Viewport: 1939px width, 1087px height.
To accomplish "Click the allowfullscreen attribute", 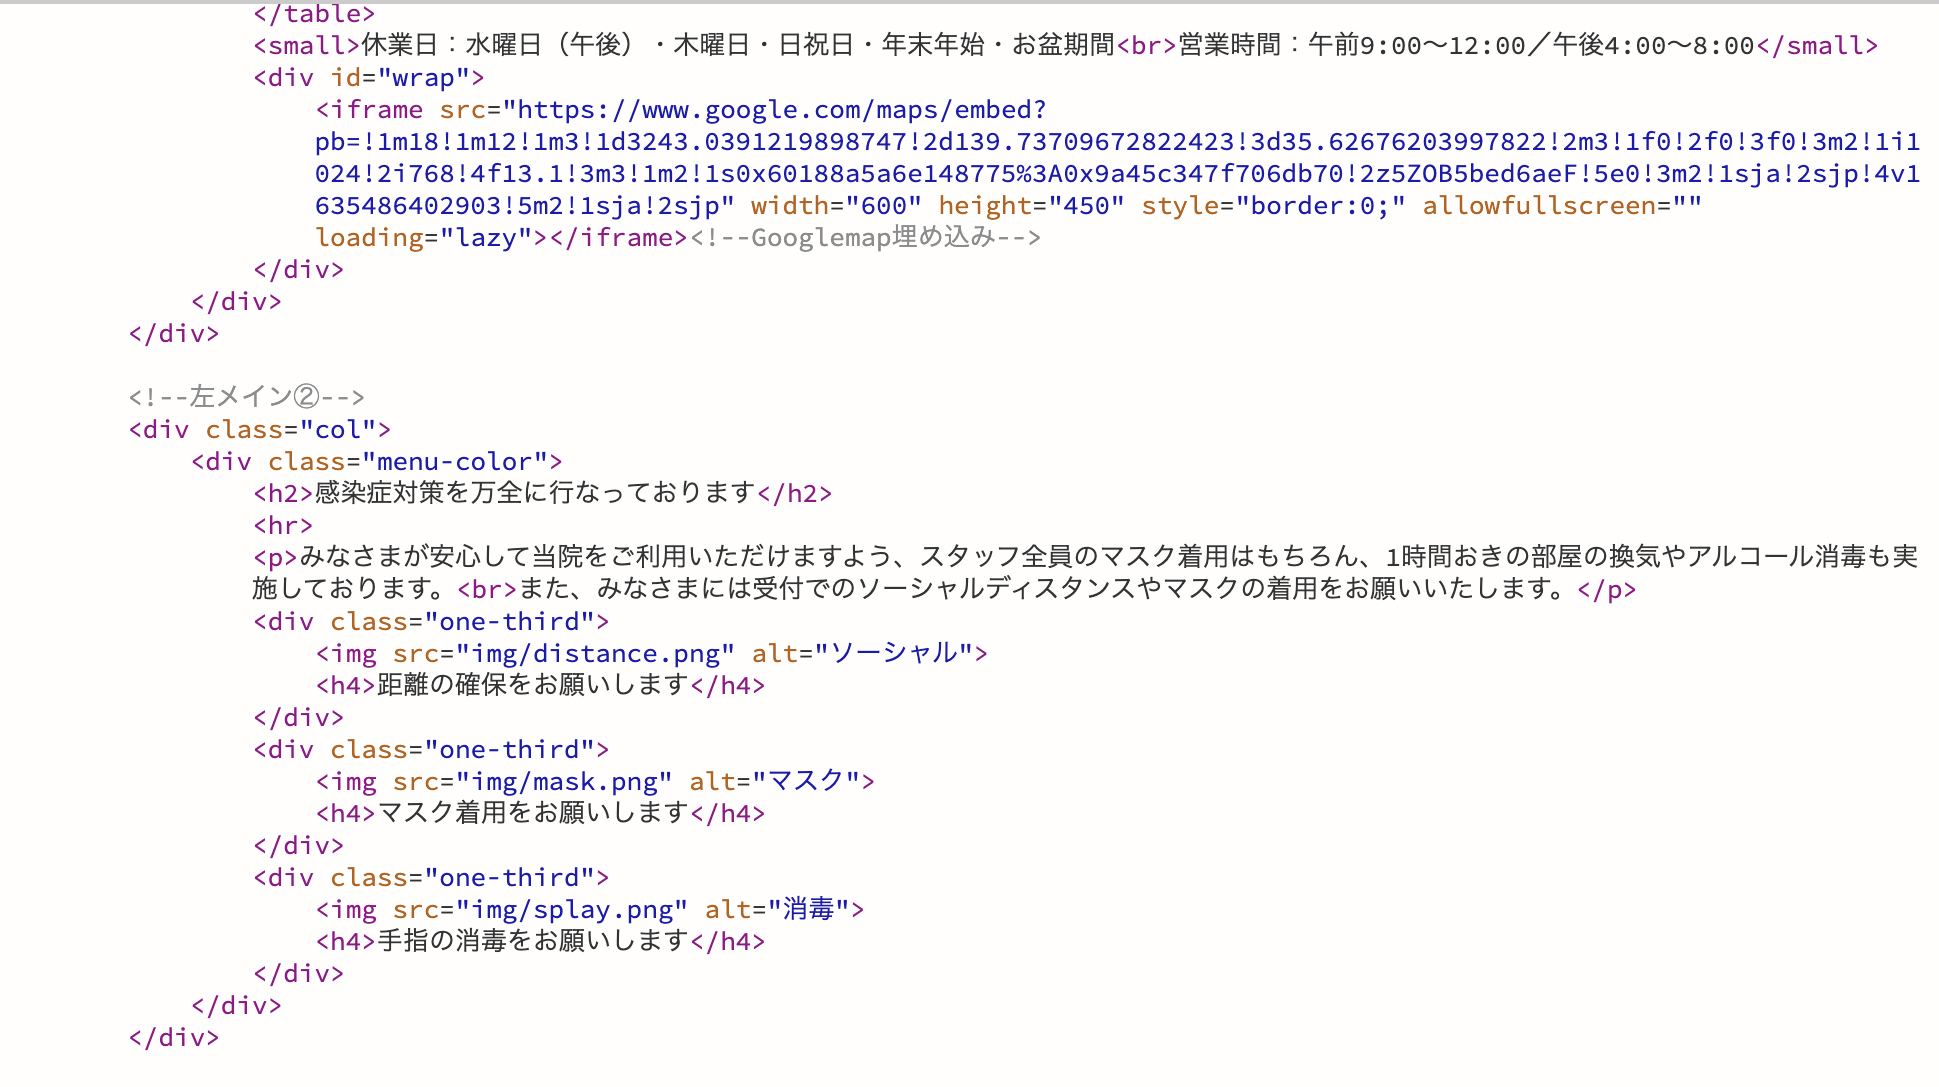I will 1562,206.
